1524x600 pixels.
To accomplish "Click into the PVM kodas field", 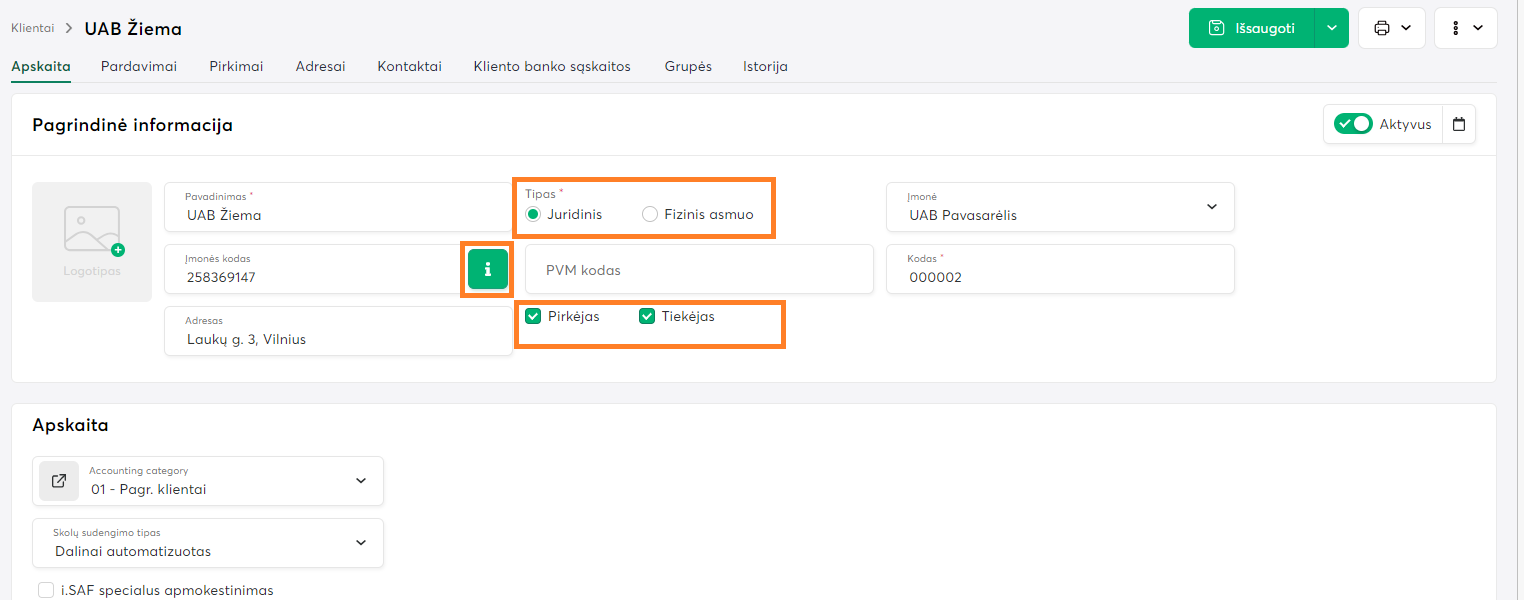I will pos(698,270).
